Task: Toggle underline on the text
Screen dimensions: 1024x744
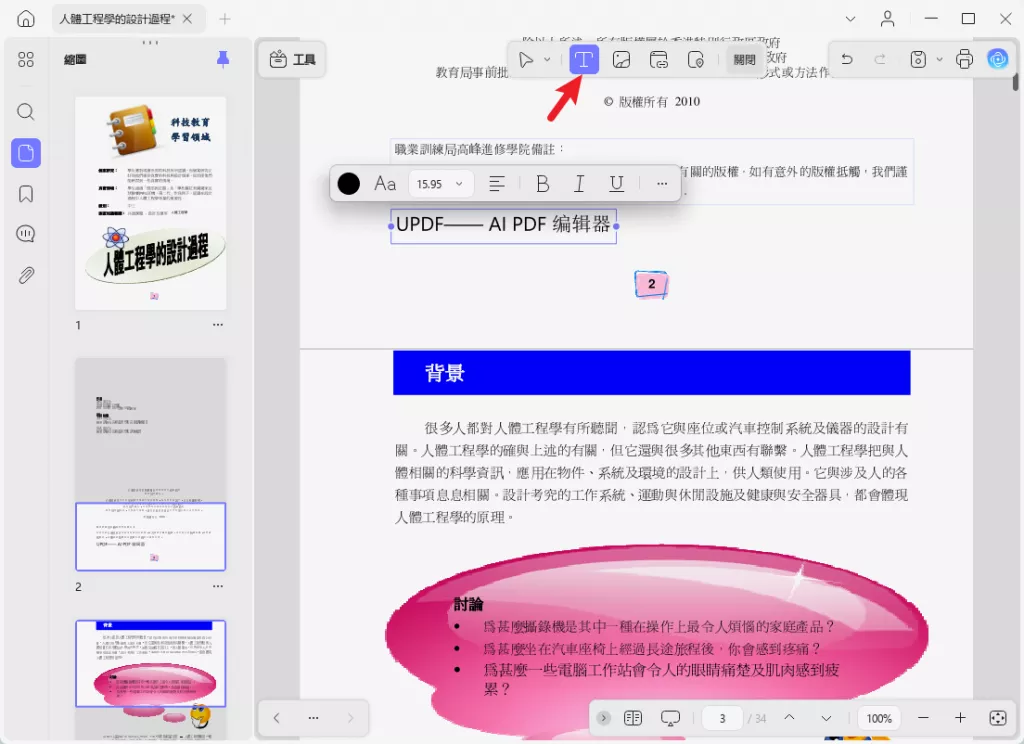Action: click(616, 183)
